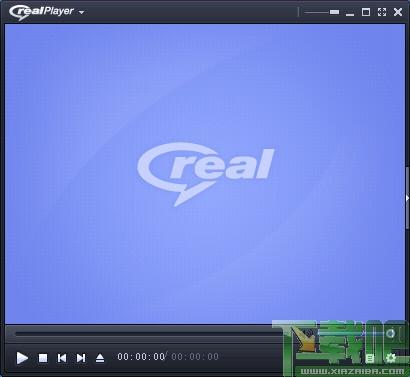
Task: Skip to the previous track
Action: pyautogui.click(x=62, y=358)
